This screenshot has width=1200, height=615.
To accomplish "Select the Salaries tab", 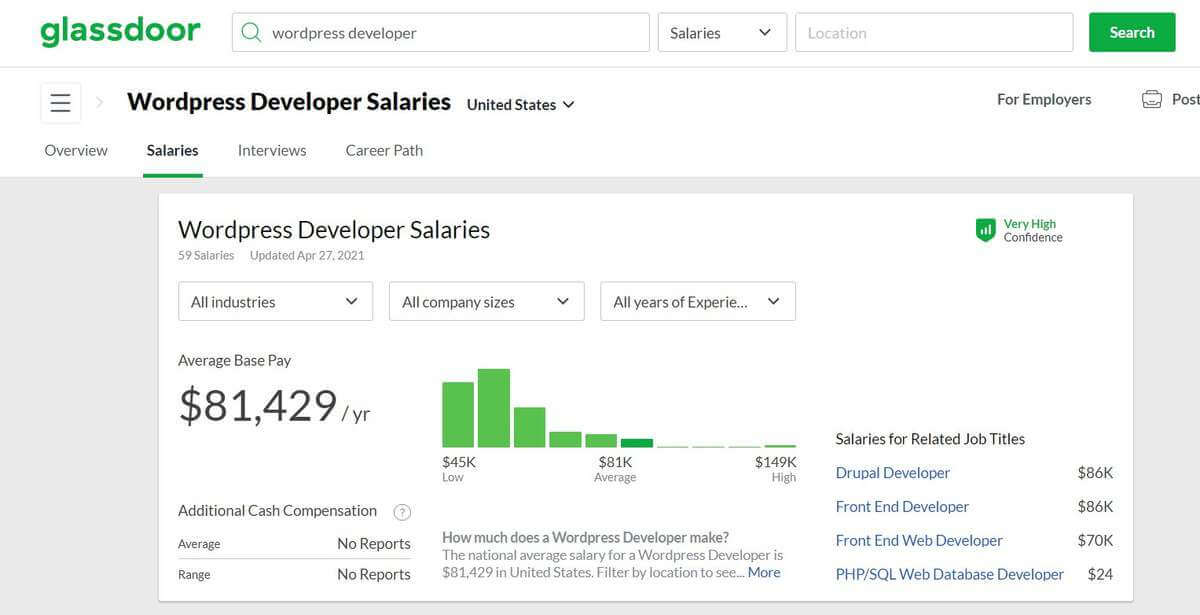I will [x=173, y=150].
